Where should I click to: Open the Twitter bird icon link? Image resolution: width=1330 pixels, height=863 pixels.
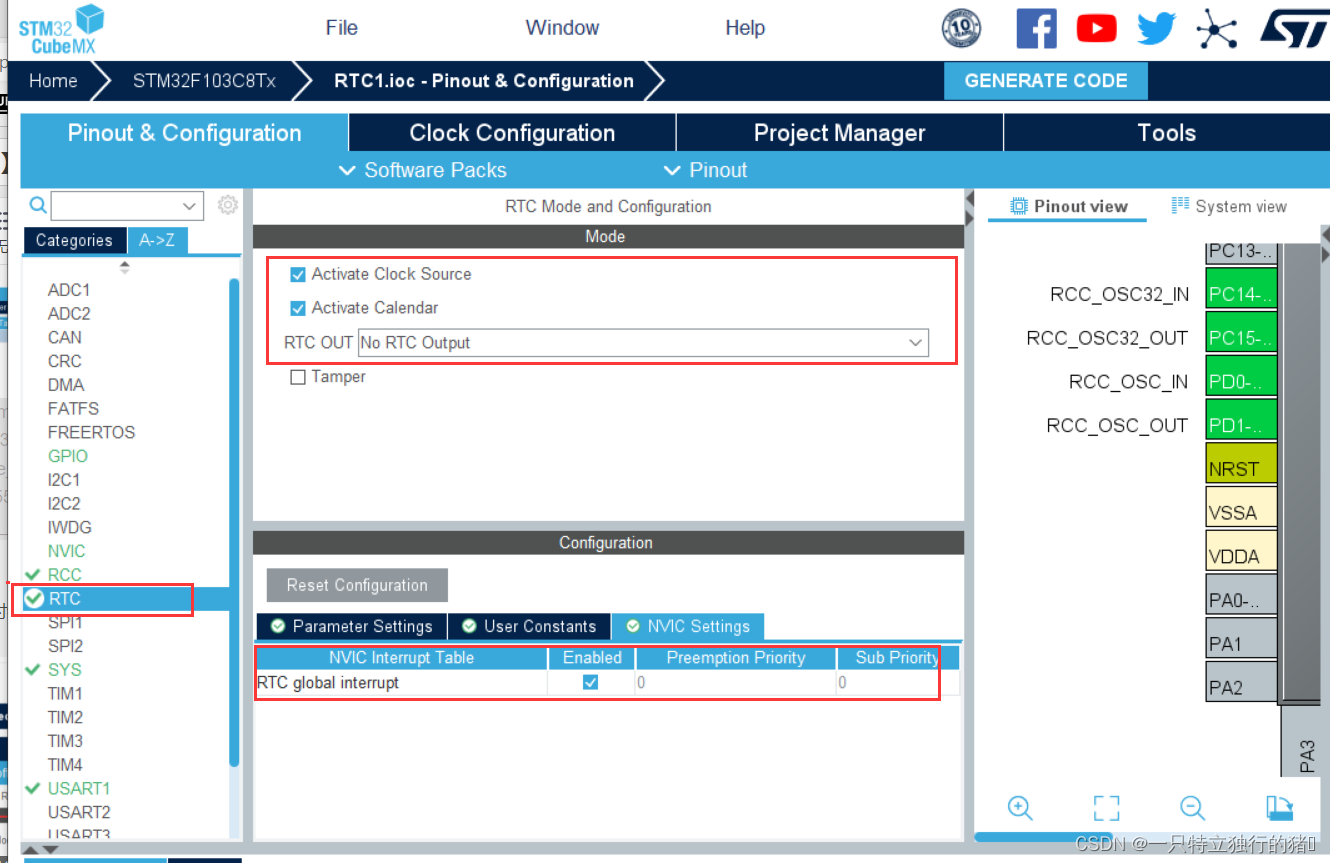pyautogui.click(x=1156, y=28)
